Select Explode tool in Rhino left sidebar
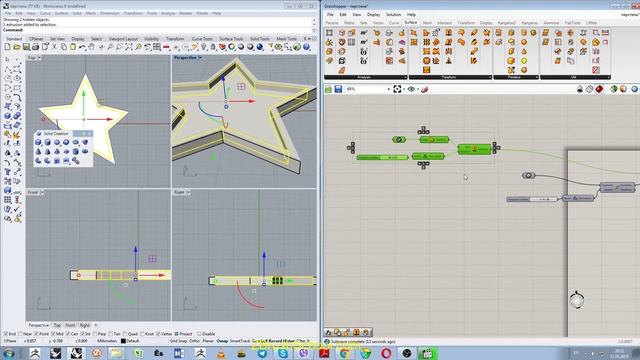 [17, 135]
